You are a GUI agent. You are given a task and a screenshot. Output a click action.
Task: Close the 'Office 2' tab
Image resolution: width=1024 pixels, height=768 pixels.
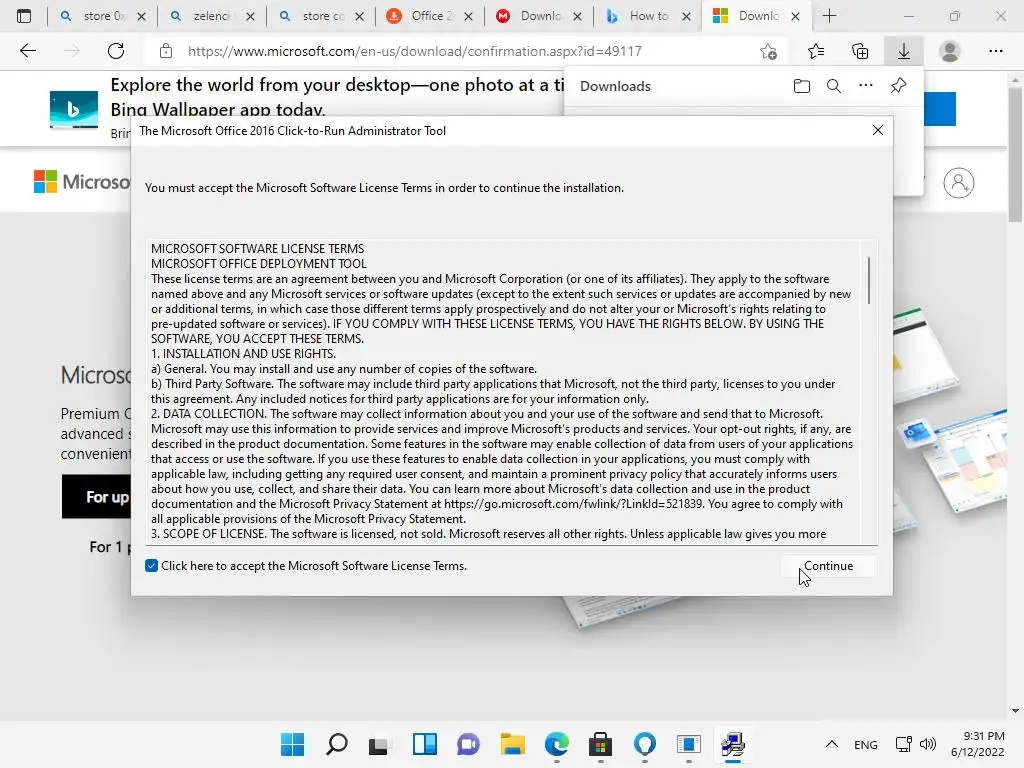(468, 16)
